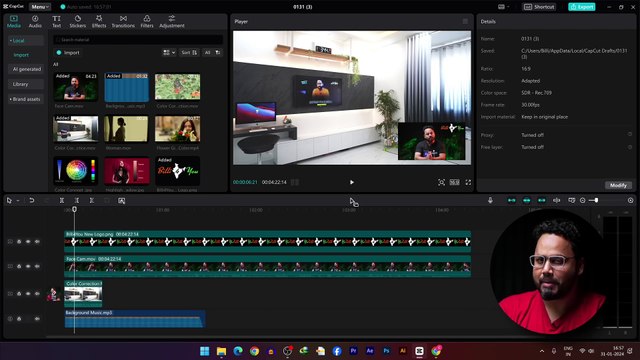Viewport: 640px width, 360px height.
Task: Open the Sort options dropdown
Action: pos(189,53)
